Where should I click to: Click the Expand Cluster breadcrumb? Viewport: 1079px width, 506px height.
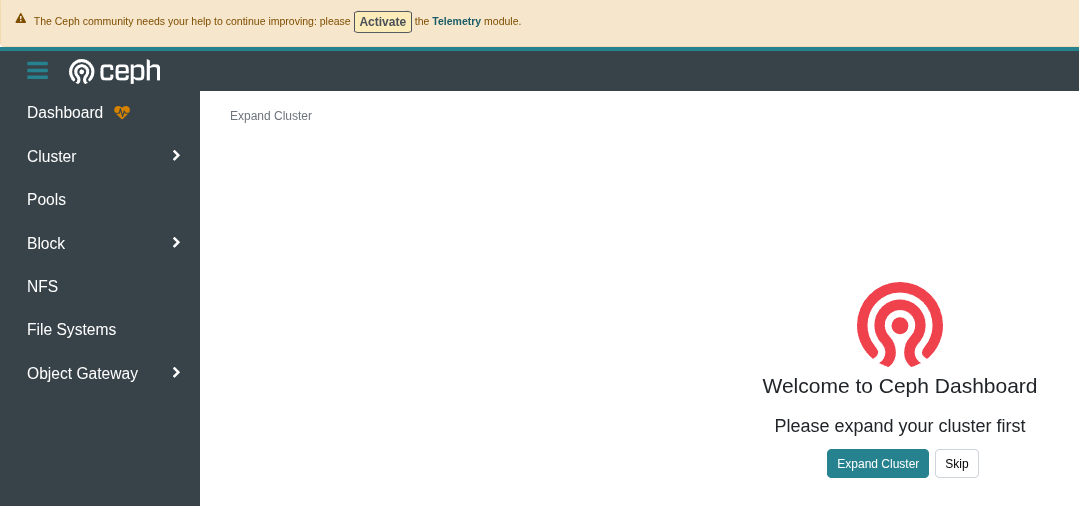pos(270,116)
